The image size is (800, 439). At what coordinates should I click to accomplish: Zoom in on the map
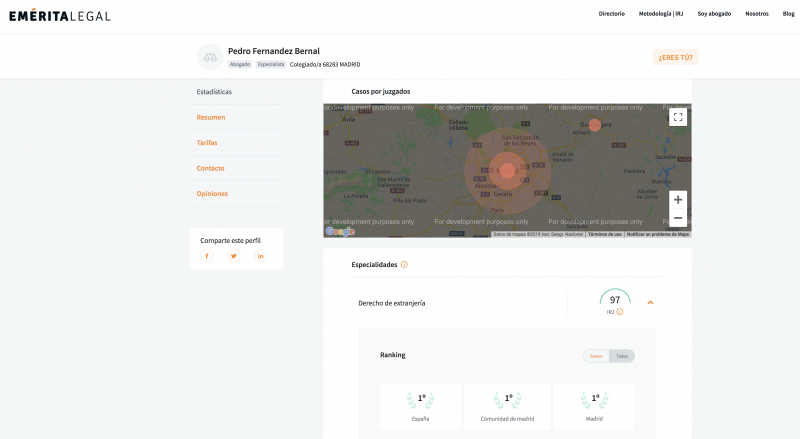(x=678, y=200)
